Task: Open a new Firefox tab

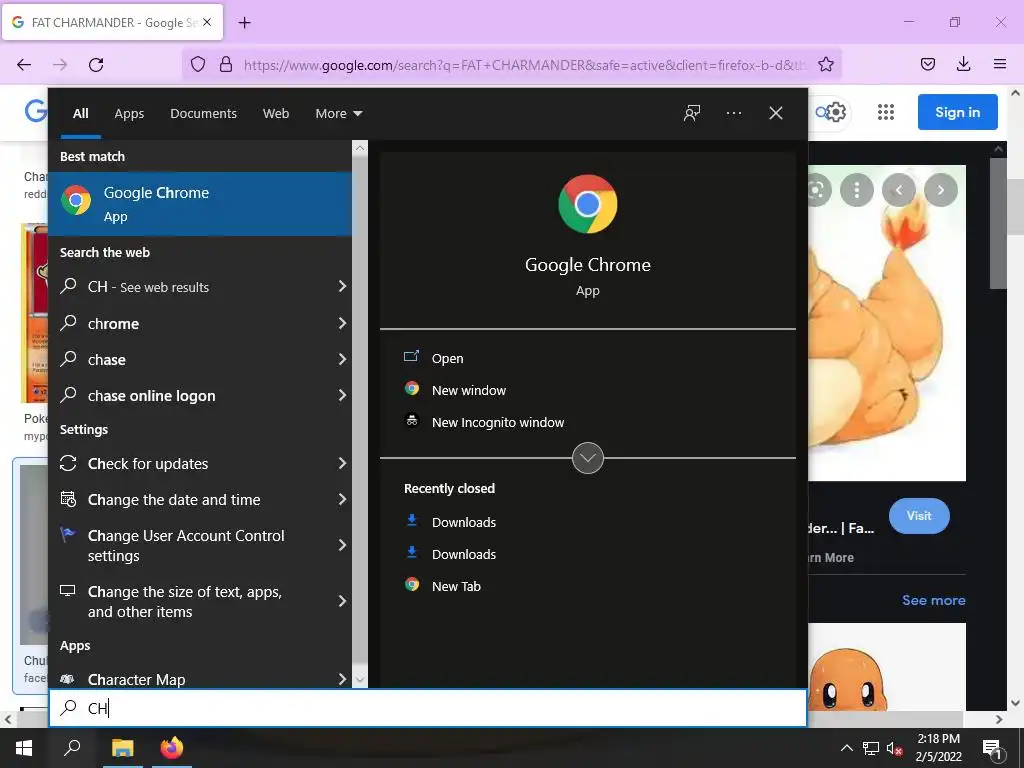Action: 245,23
